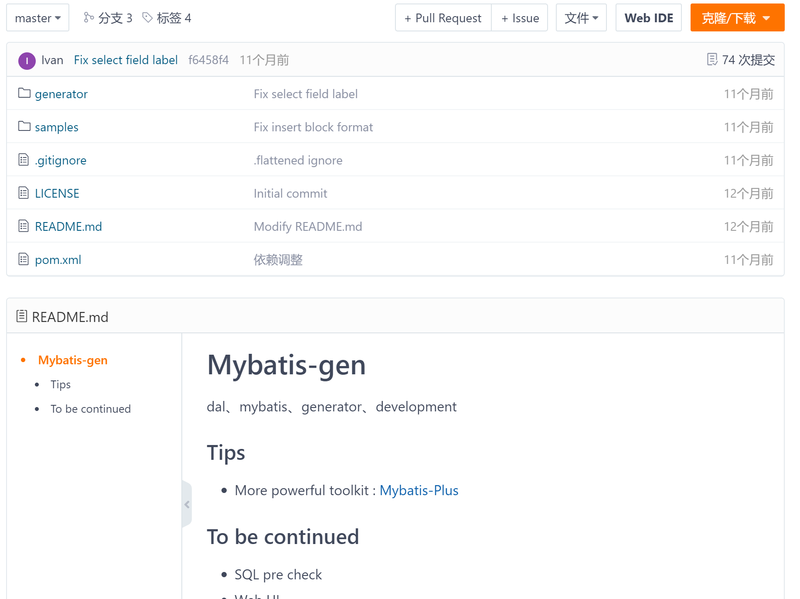
Task: Open commit message .flattened ignore
Action: [298, 160]
